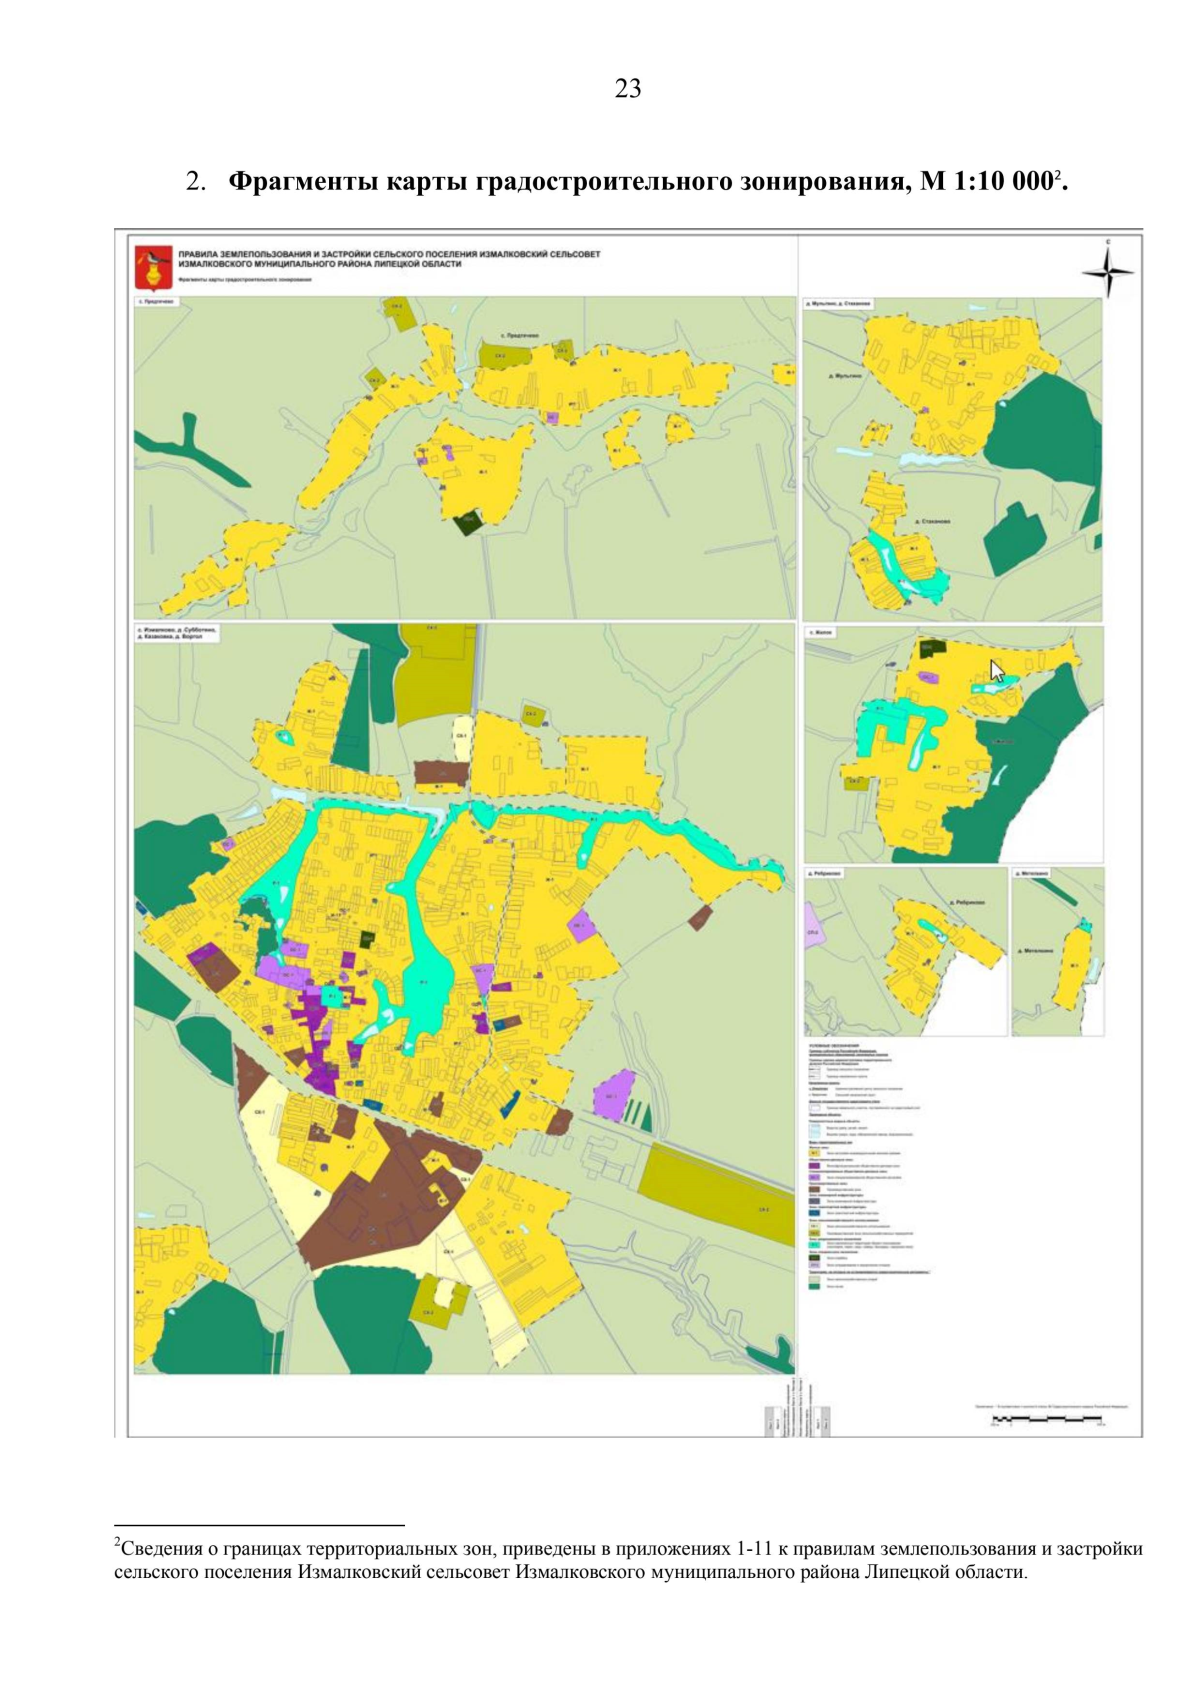Click the 'д. Мульгино, д. Стаханово' panel label
Screen dimensions: 1200x1697
coord(838,302)
